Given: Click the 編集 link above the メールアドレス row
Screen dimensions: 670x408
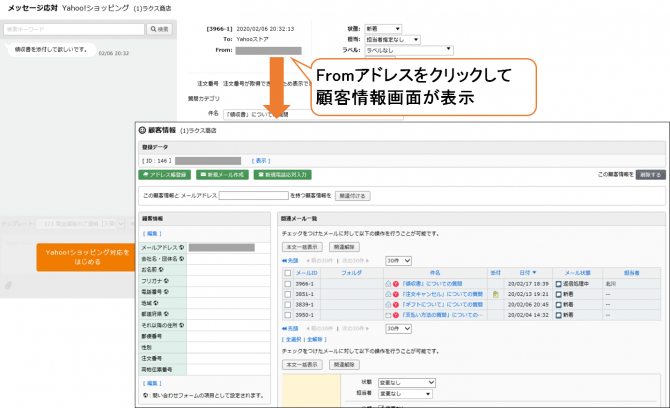Looking at the screenshot, I should tap(152, 234).
